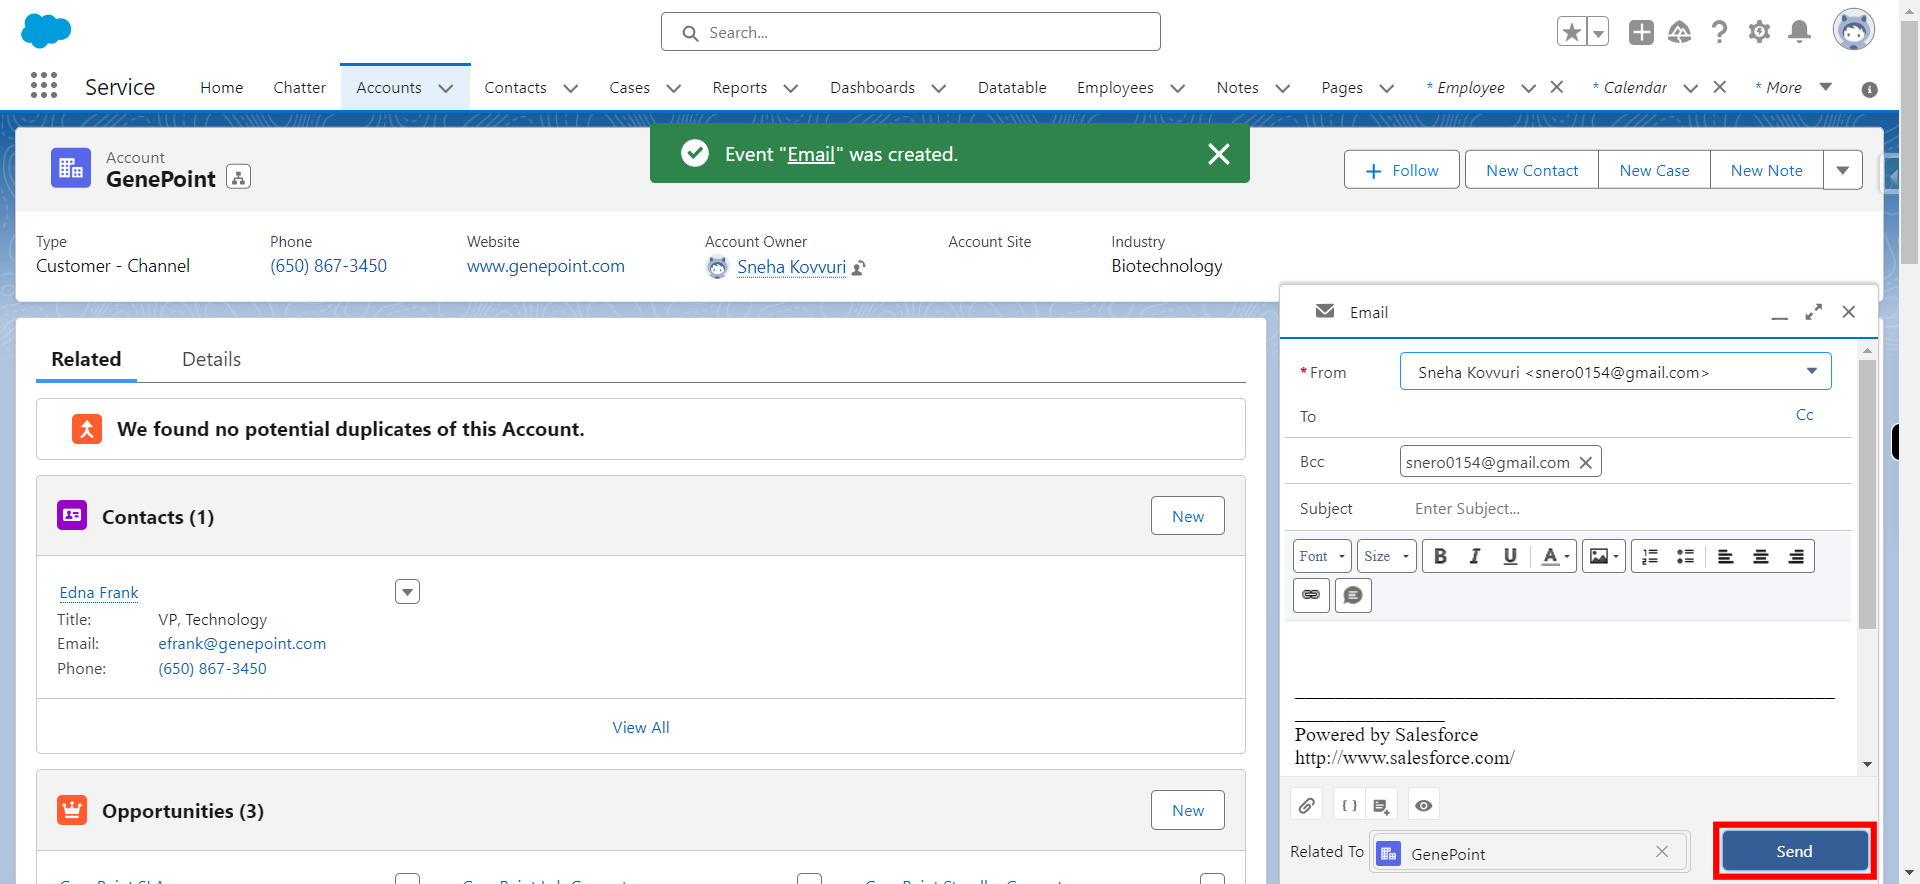This screenshot has height=884, width=1920.
Task: Apply bold formatting in email editor
Action: click(x=1440, y=556)
